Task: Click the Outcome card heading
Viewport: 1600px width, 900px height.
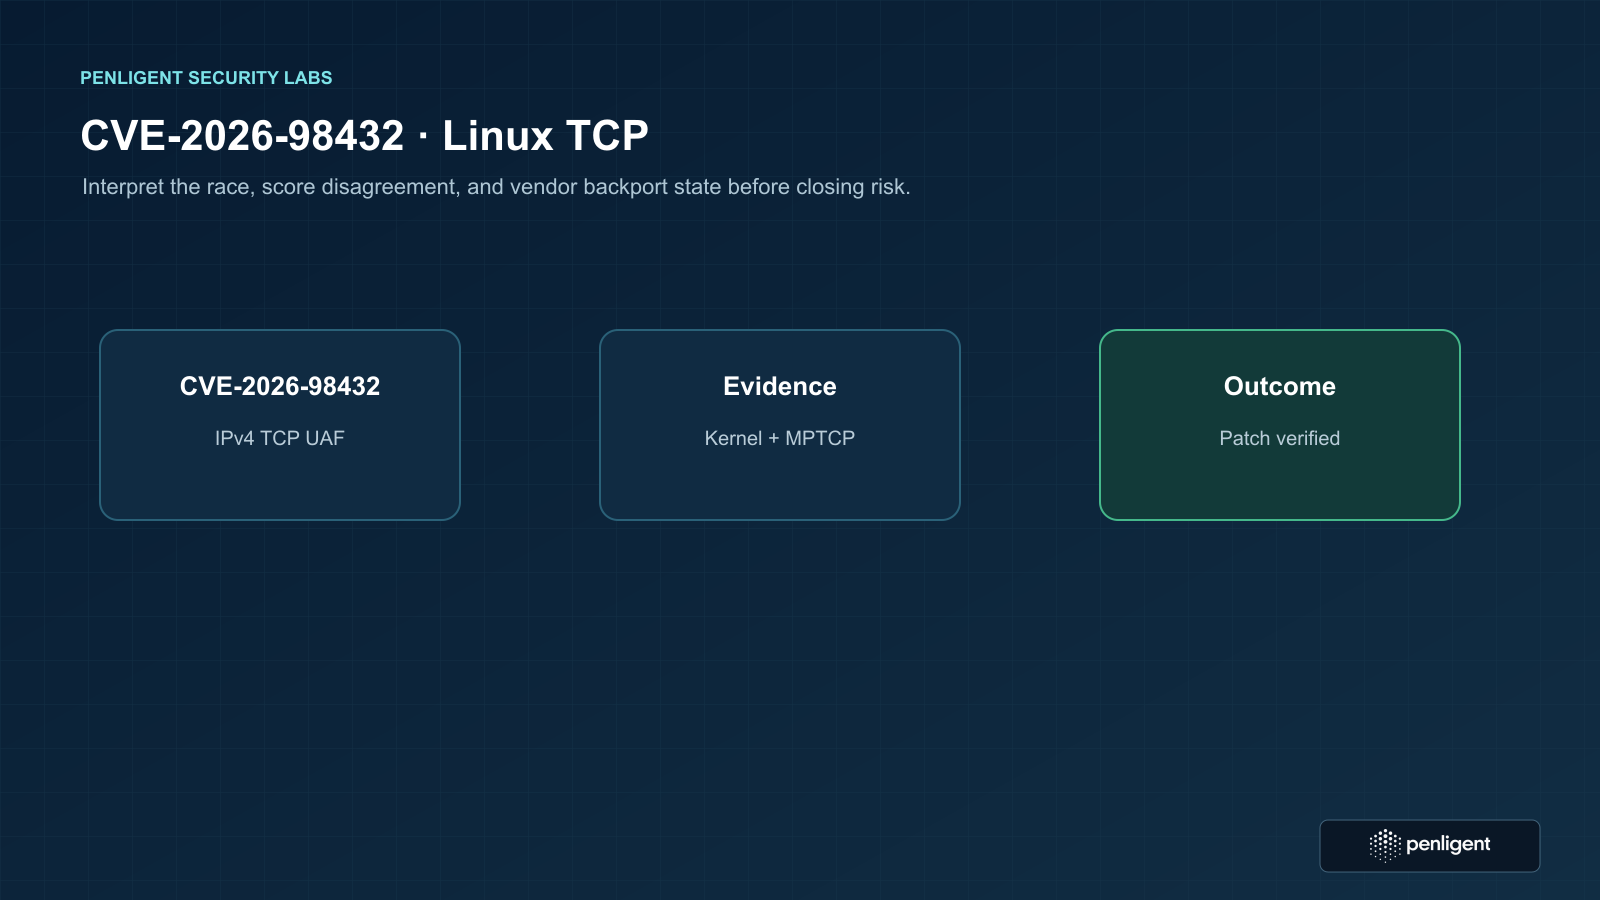Action: click(x=1280, y=386)
